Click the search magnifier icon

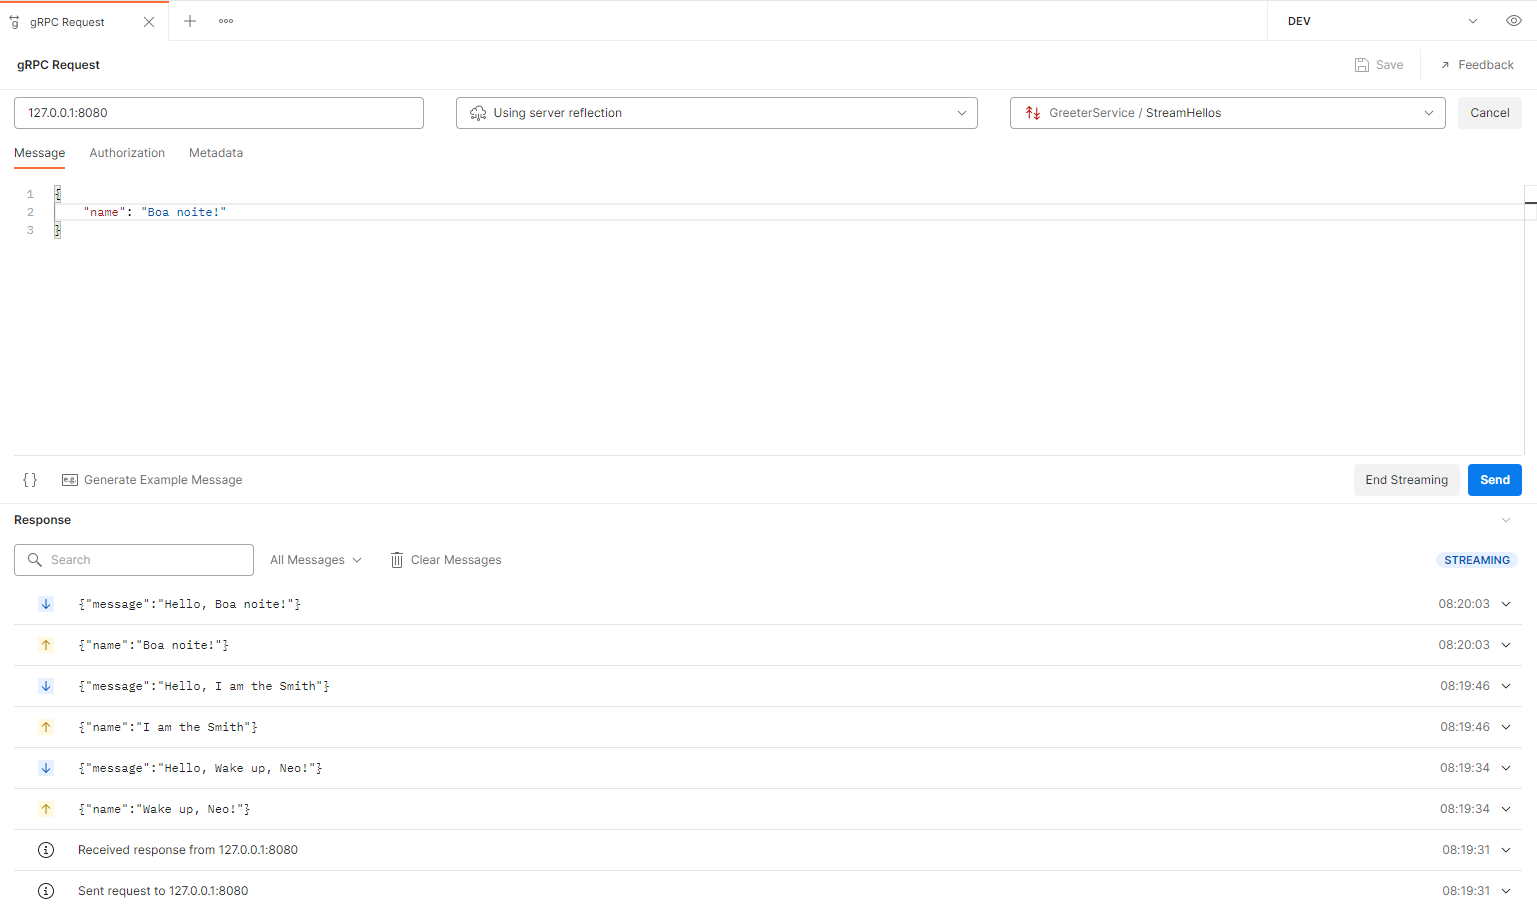tap(35, 560)
